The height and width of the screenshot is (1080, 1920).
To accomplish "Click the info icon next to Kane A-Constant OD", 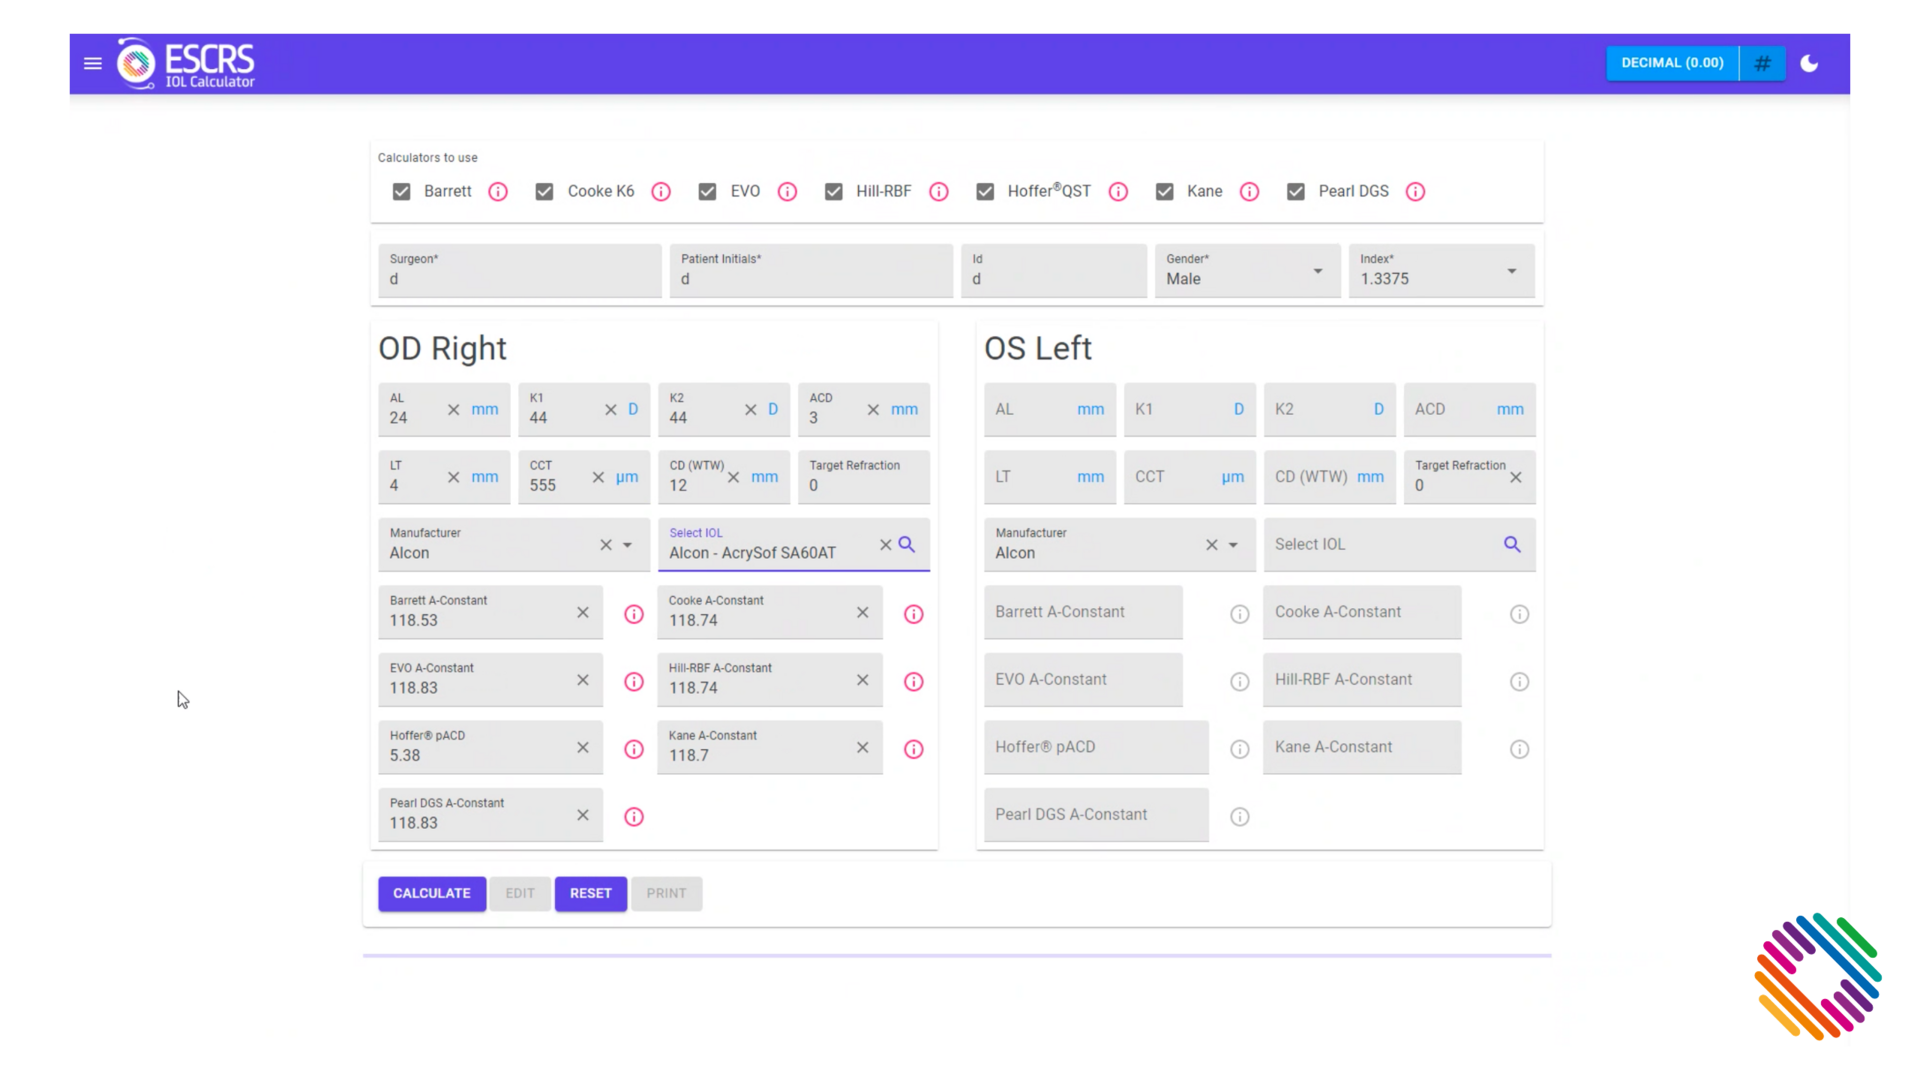I will (913, 748).
